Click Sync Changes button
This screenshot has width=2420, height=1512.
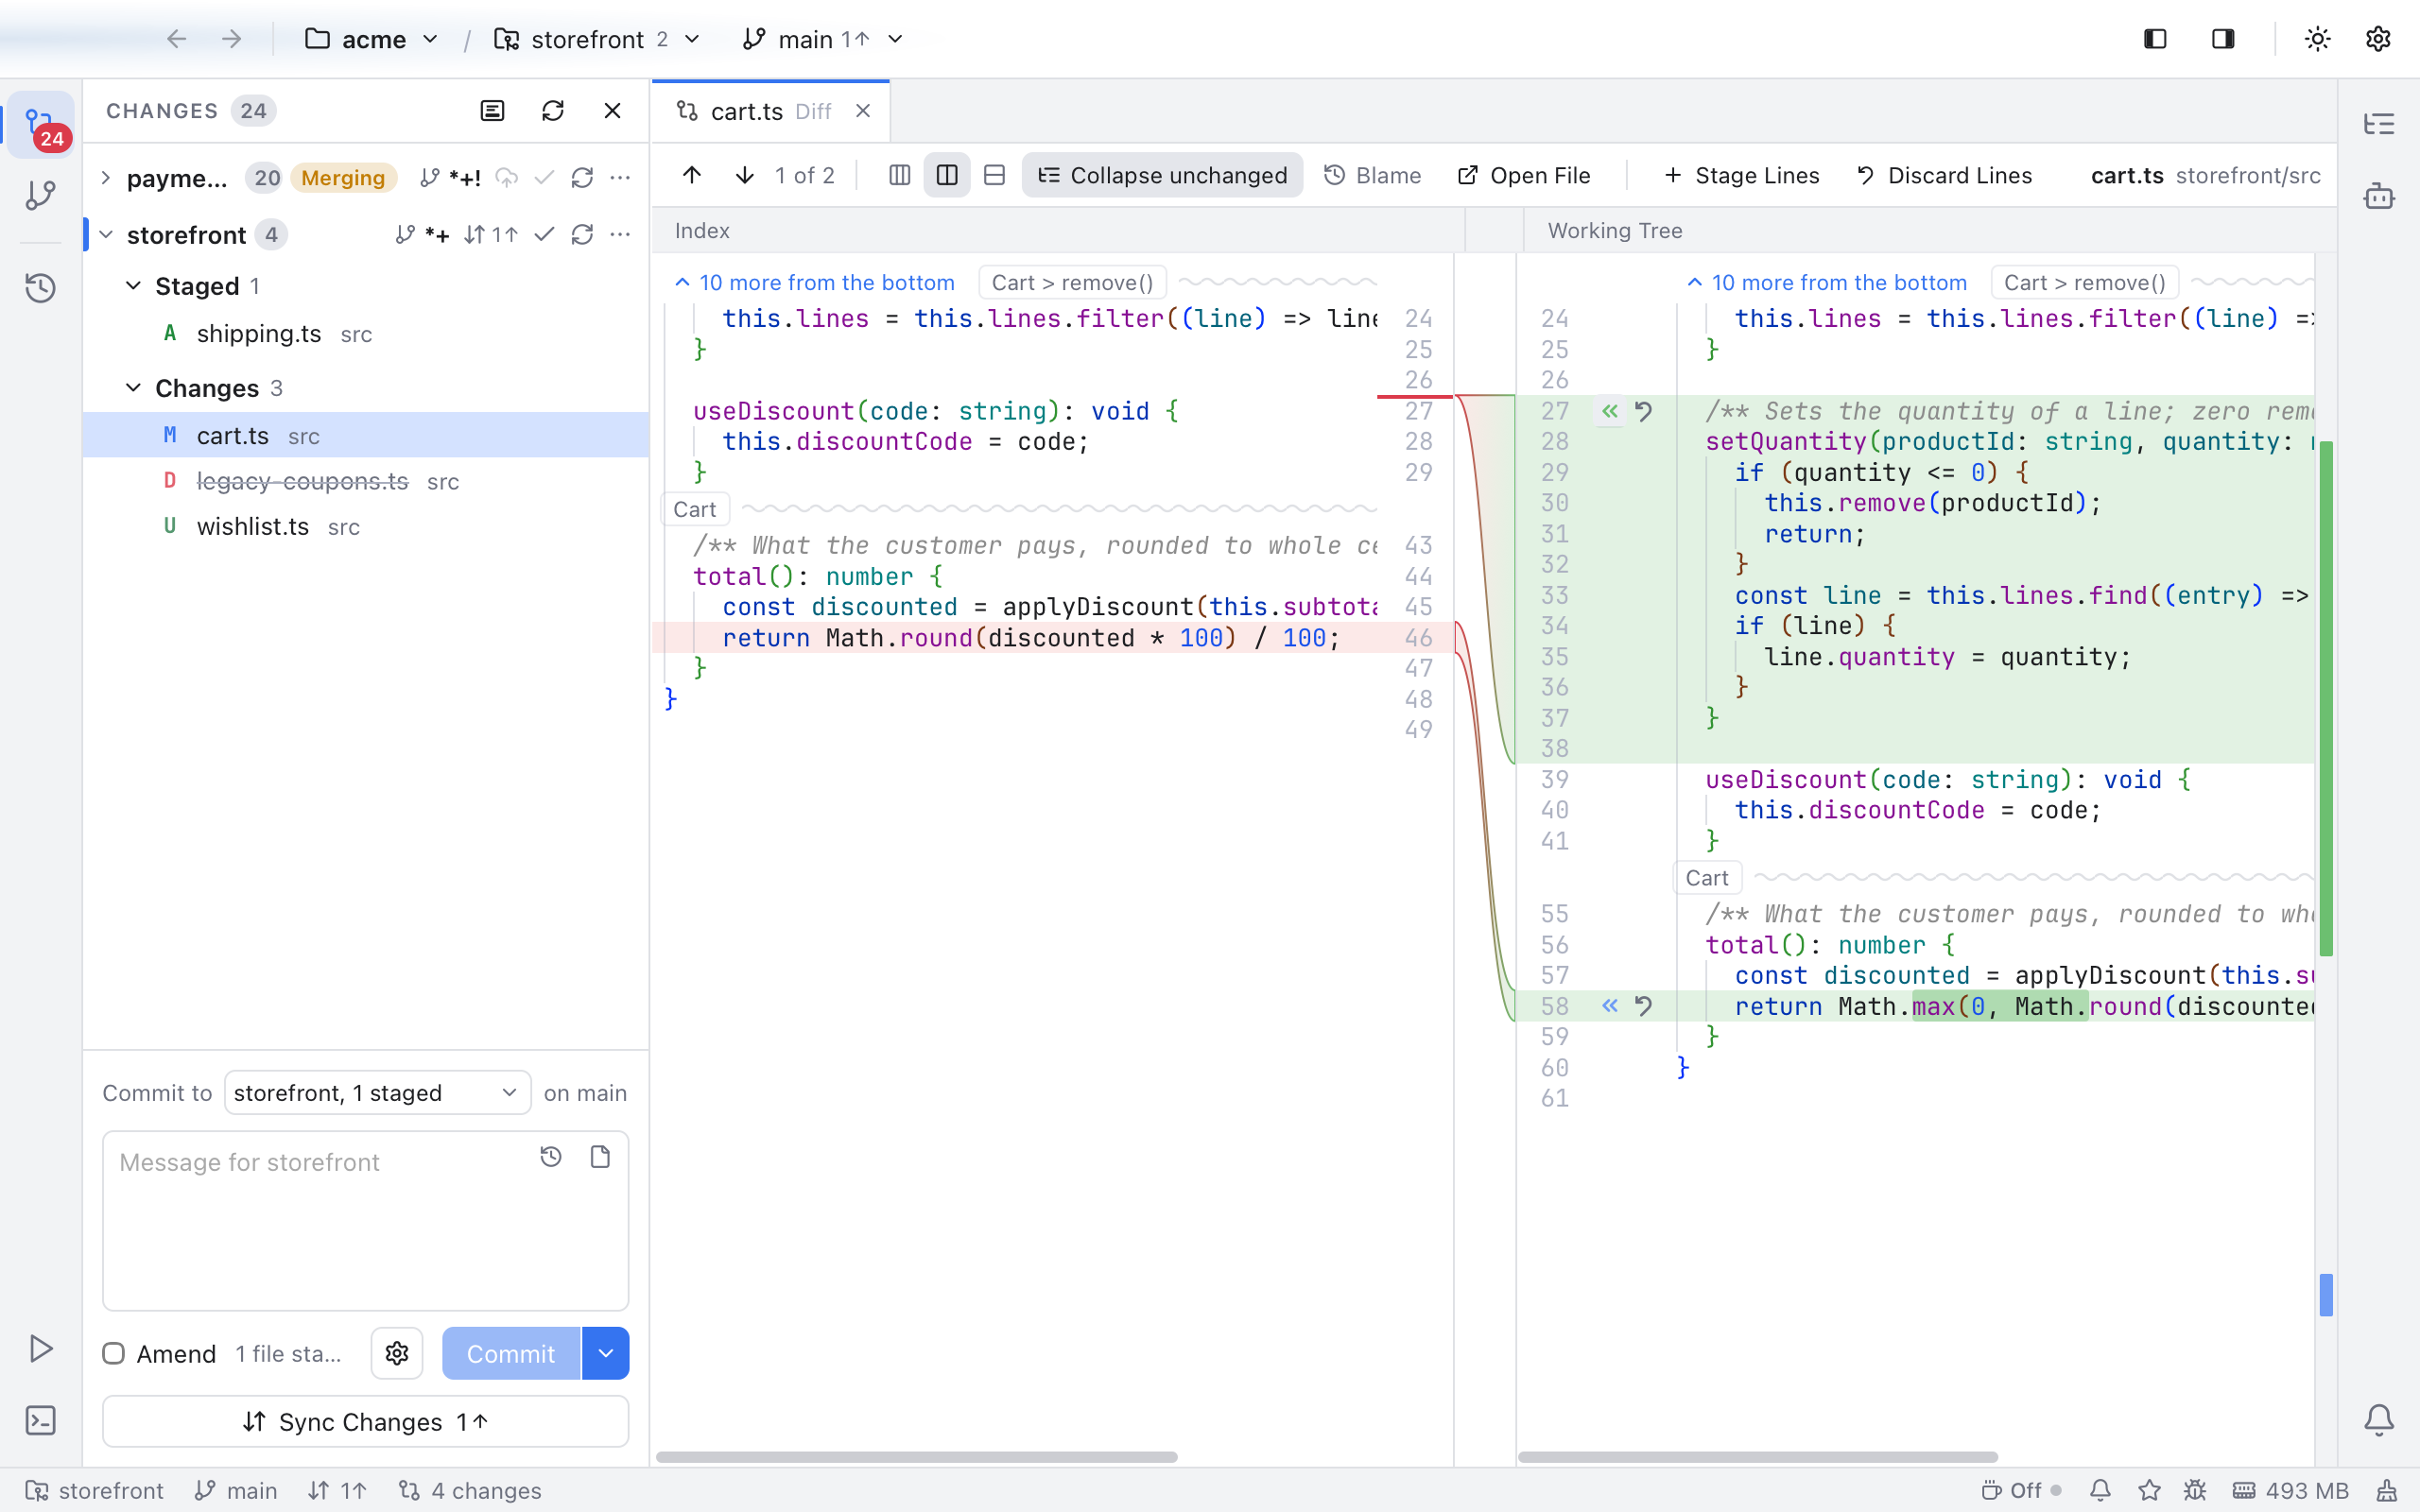[x=366, y=1421]
